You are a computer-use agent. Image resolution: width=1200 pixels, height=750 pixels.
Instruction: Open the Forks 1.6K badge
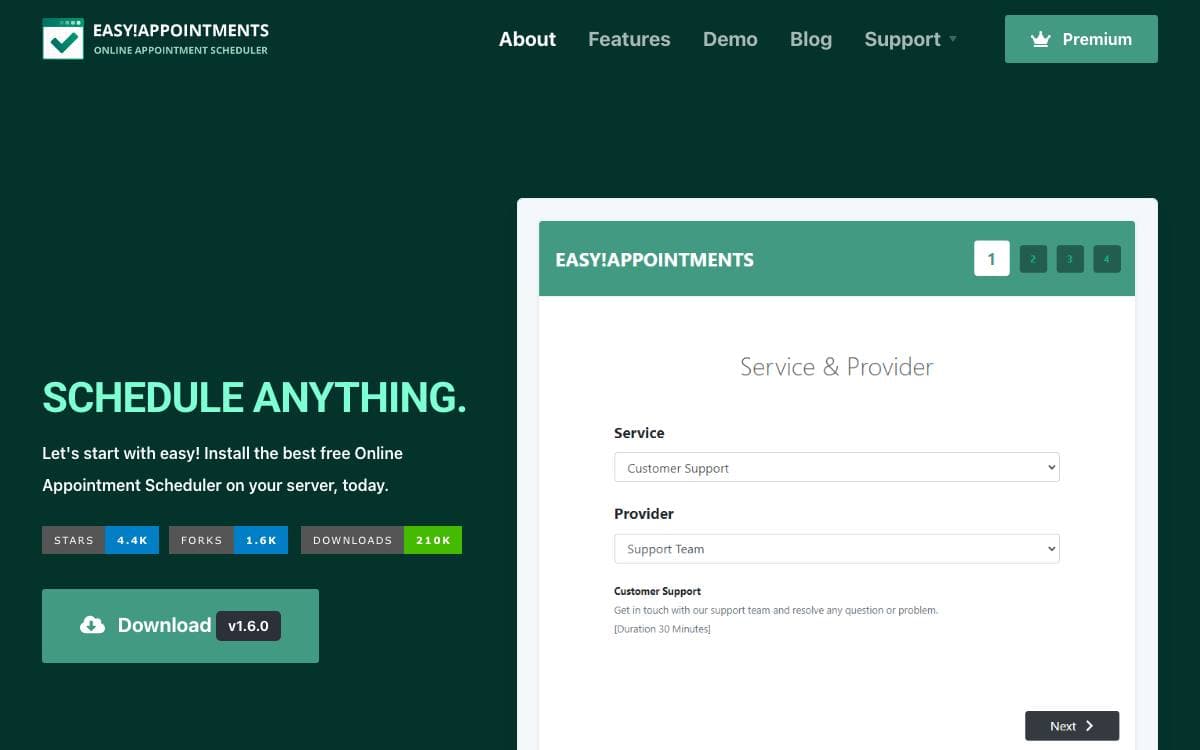click(x=228, y=540)
